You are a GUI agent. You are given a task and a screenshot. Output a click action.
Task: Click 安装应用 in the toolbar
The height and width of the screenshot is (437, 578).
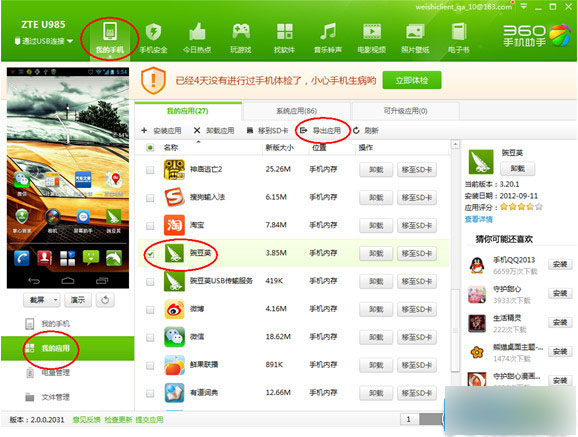161,131
